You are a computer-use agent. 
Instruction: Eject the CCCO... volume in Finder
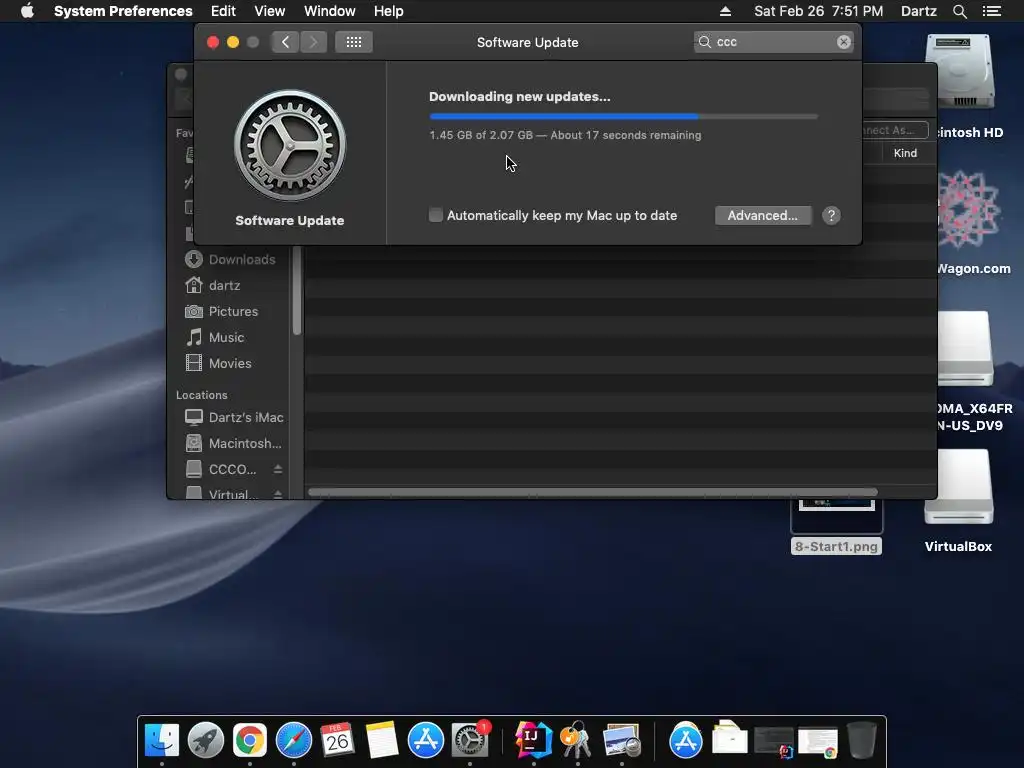pyautogui.click(x=278, y=469)
